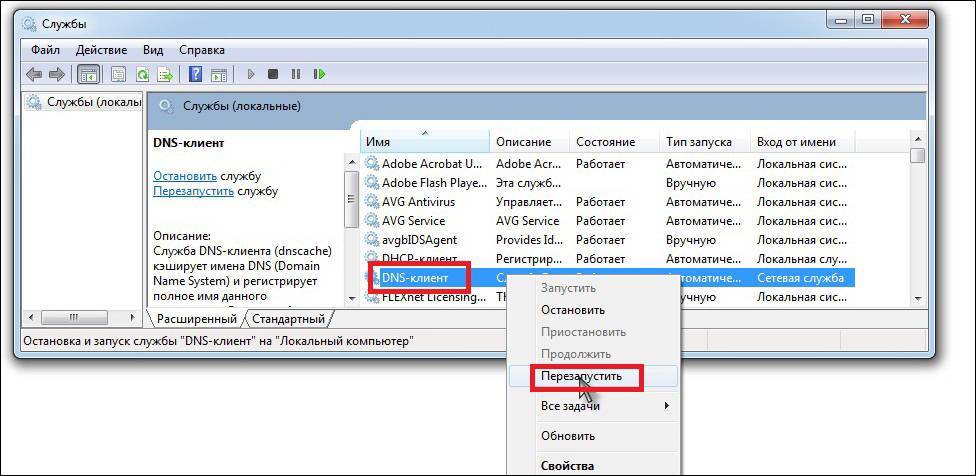Image resolution: width=976 pixels, height=476 pixels.
Task: Open Help via blue question mark icon
Action: tap(196, 74)
